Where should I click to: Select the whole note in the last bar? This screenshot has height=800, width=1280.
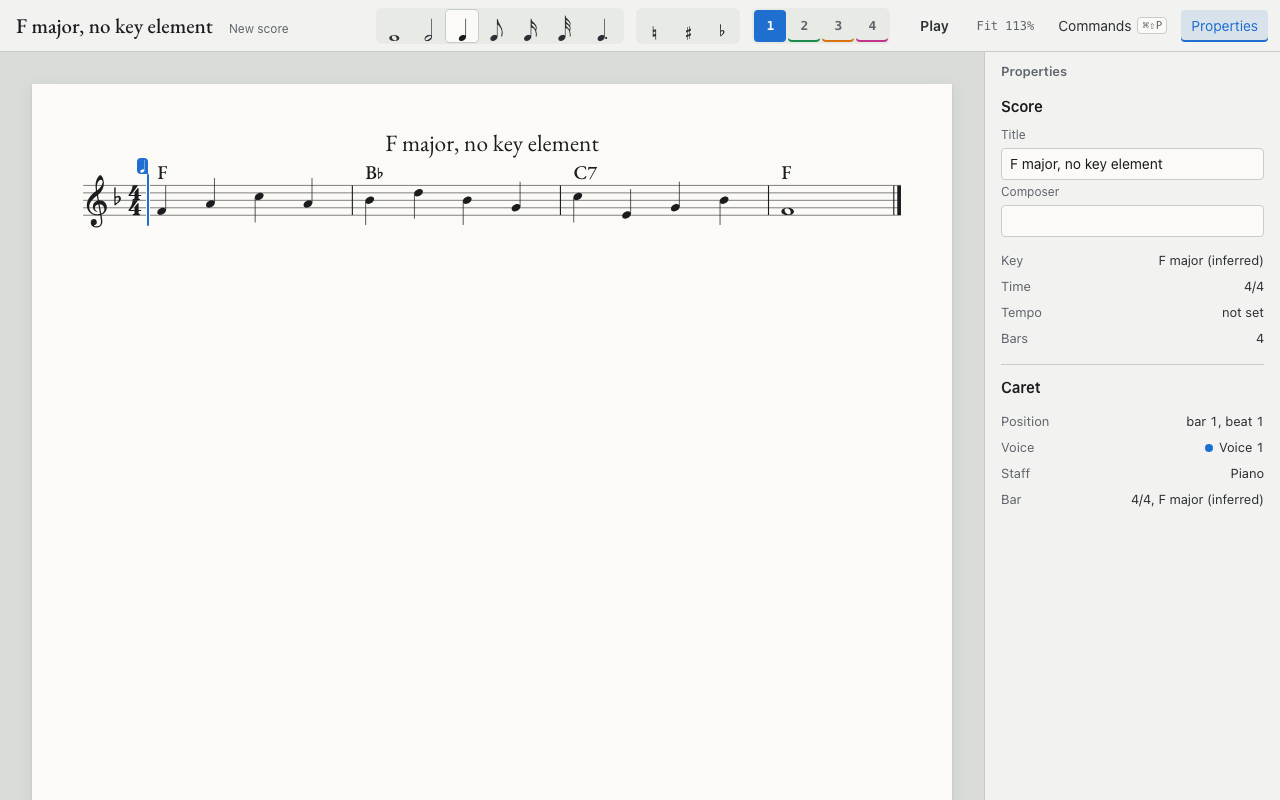(787, 211)
